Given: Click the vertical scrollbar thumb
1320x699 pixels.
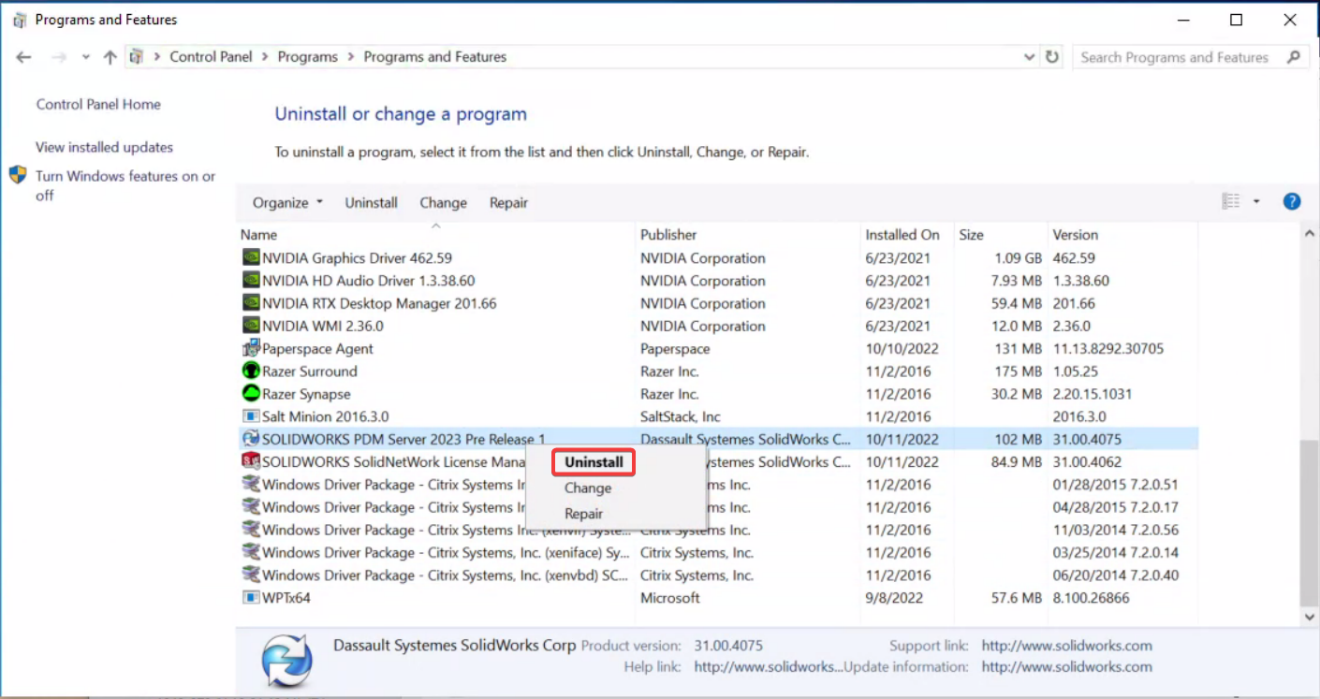Looking at the screenshot, I should (1309, 524).
